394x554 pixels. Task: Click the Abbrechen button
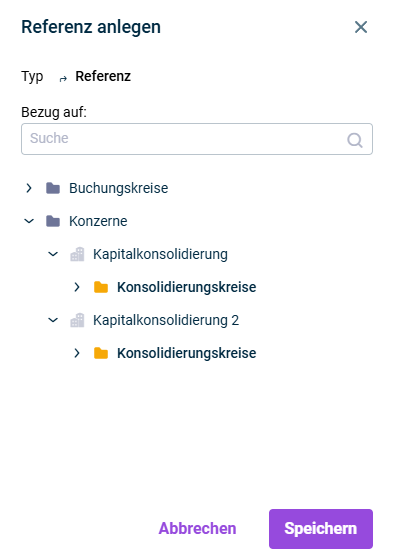pos(197,529)
